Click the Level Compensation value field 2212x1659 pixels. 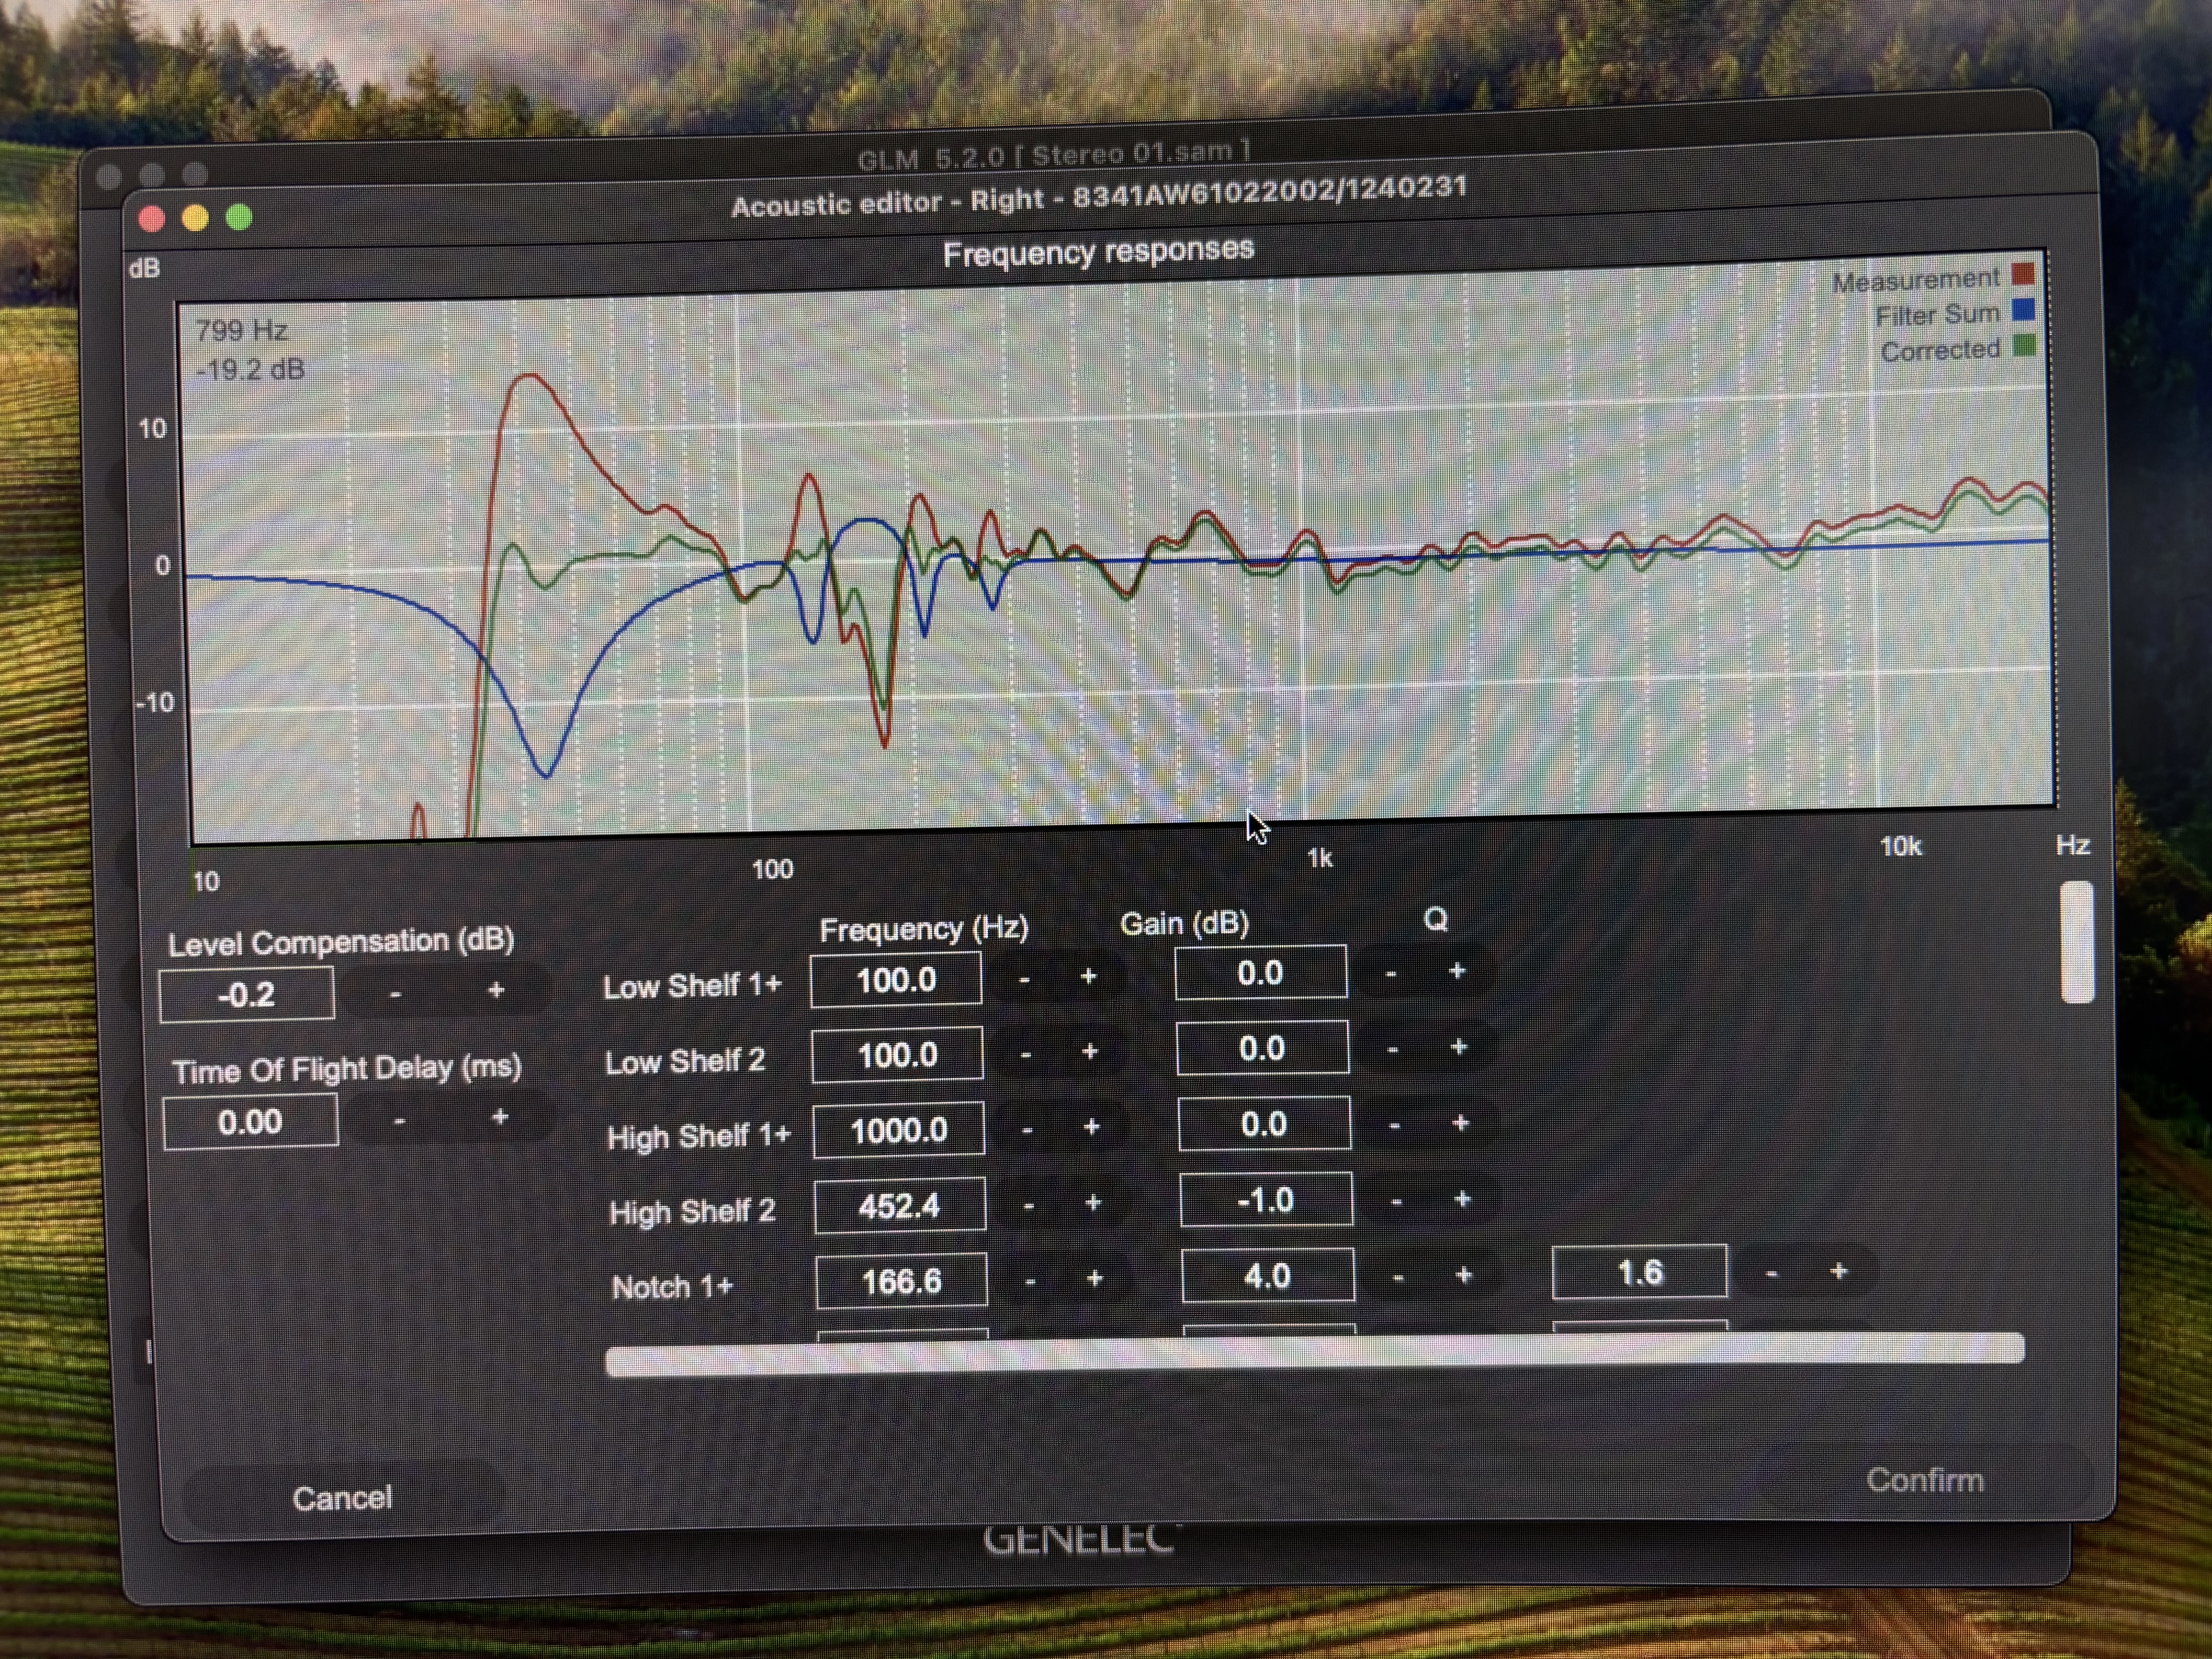pyautogui.click(x=247, y=994)
